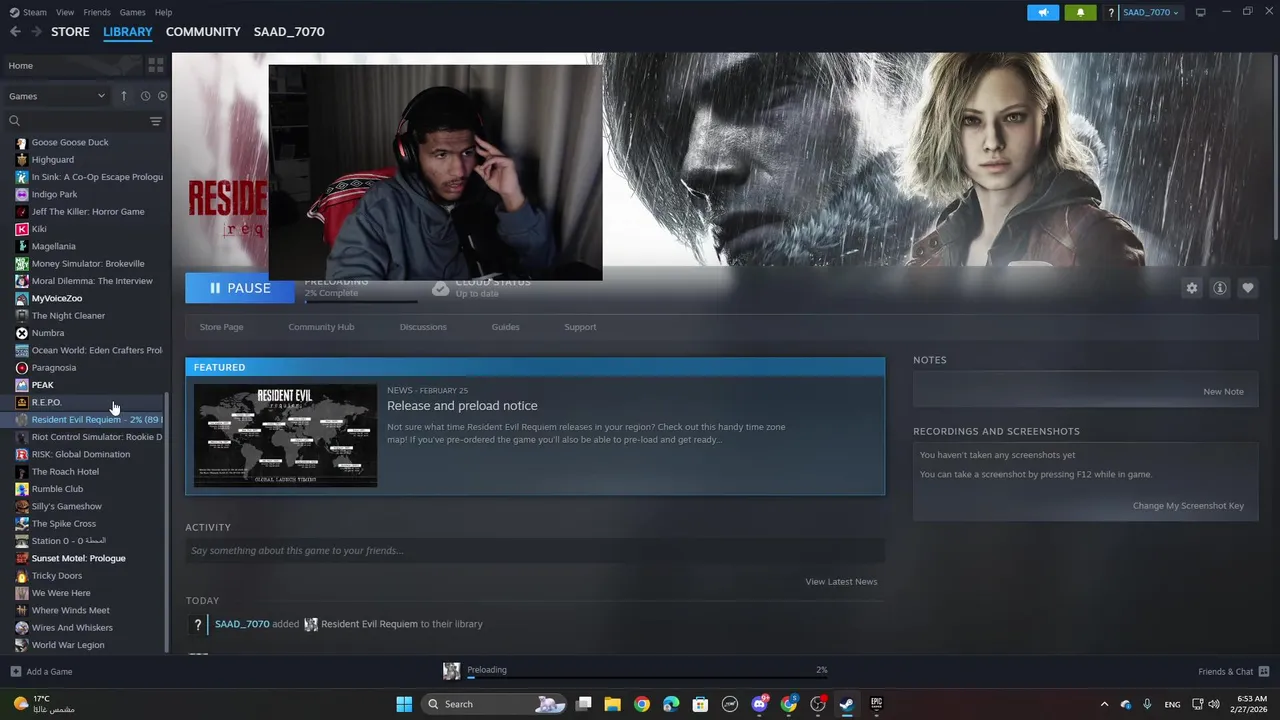The height and width of the screenshot is (720, 1280).
Task: Pause the preloading download
Action: point(240,288)
